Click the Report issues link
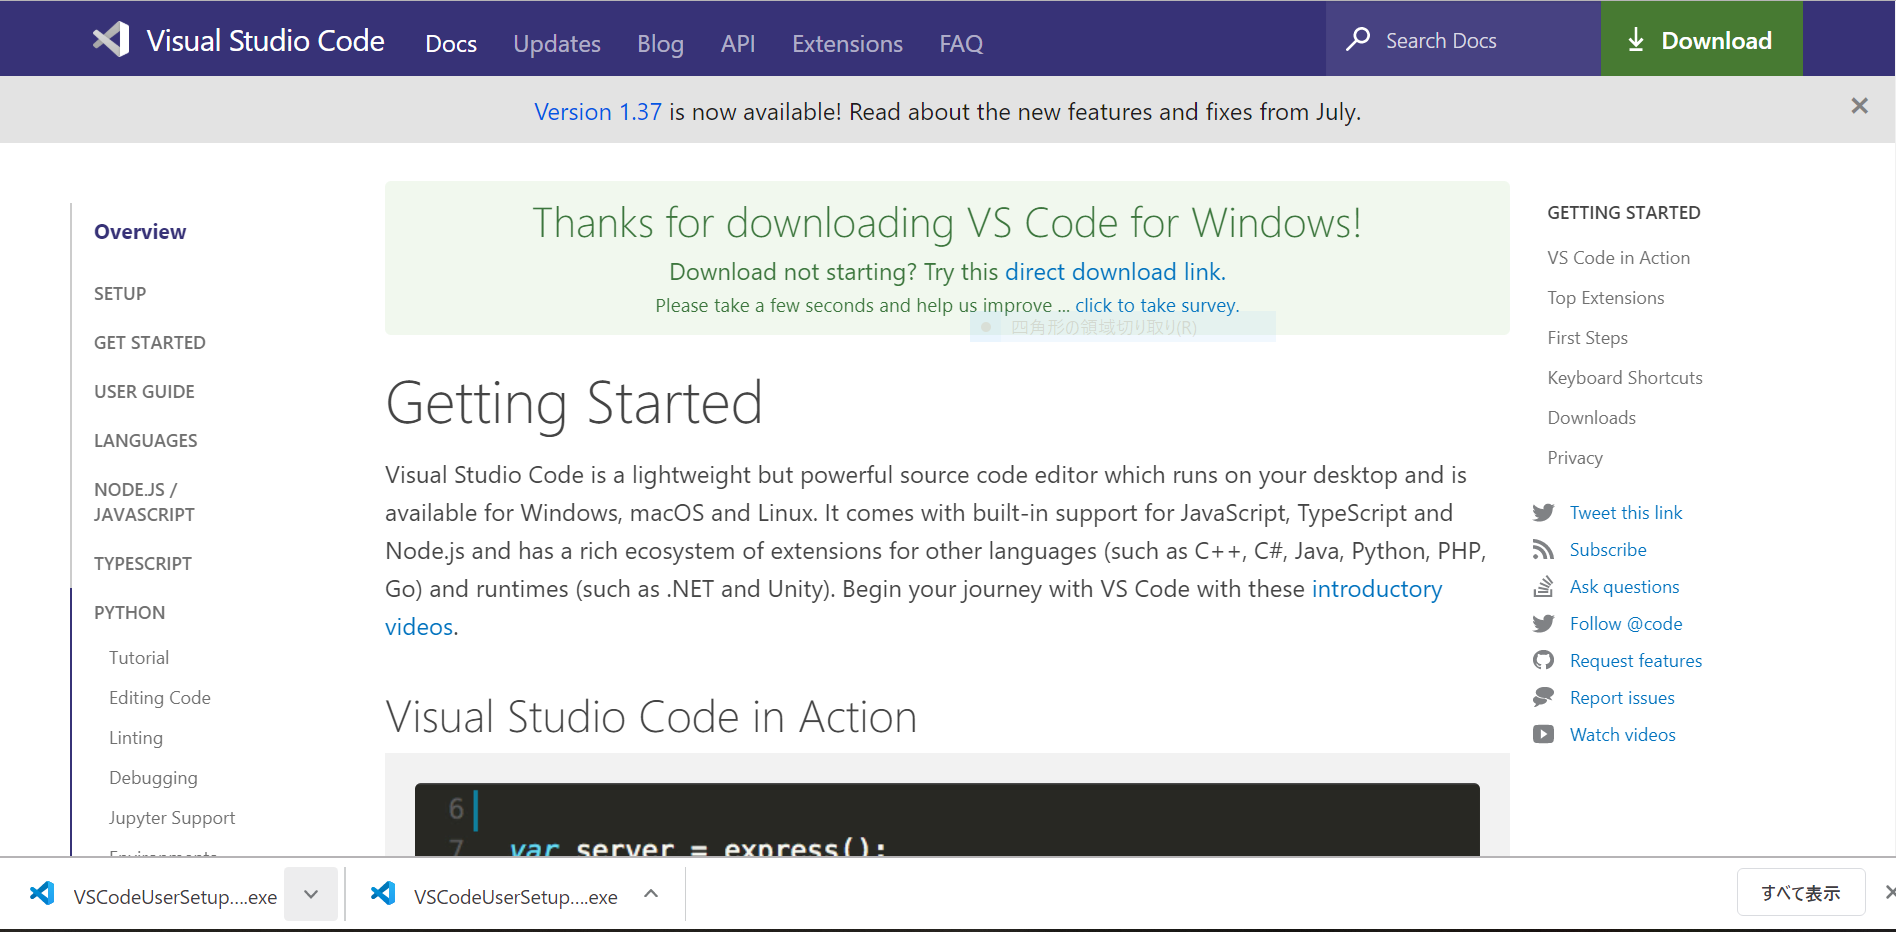This screenshot has width=1896, height=932. 1622,698
